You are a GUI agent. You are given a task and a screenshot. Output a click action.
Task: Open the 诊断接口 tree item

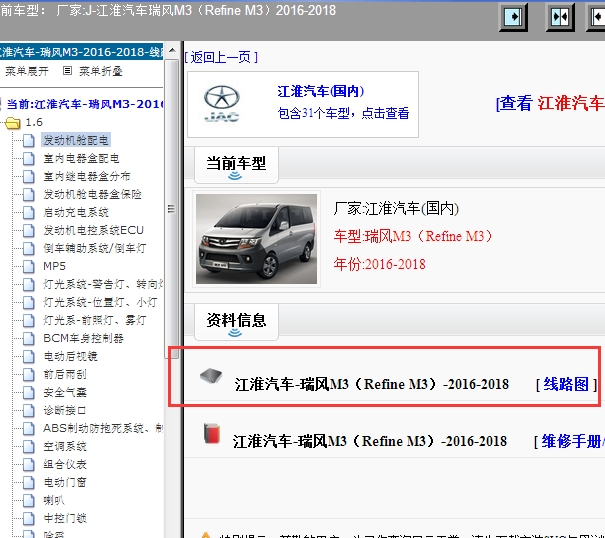coord(65,410)
